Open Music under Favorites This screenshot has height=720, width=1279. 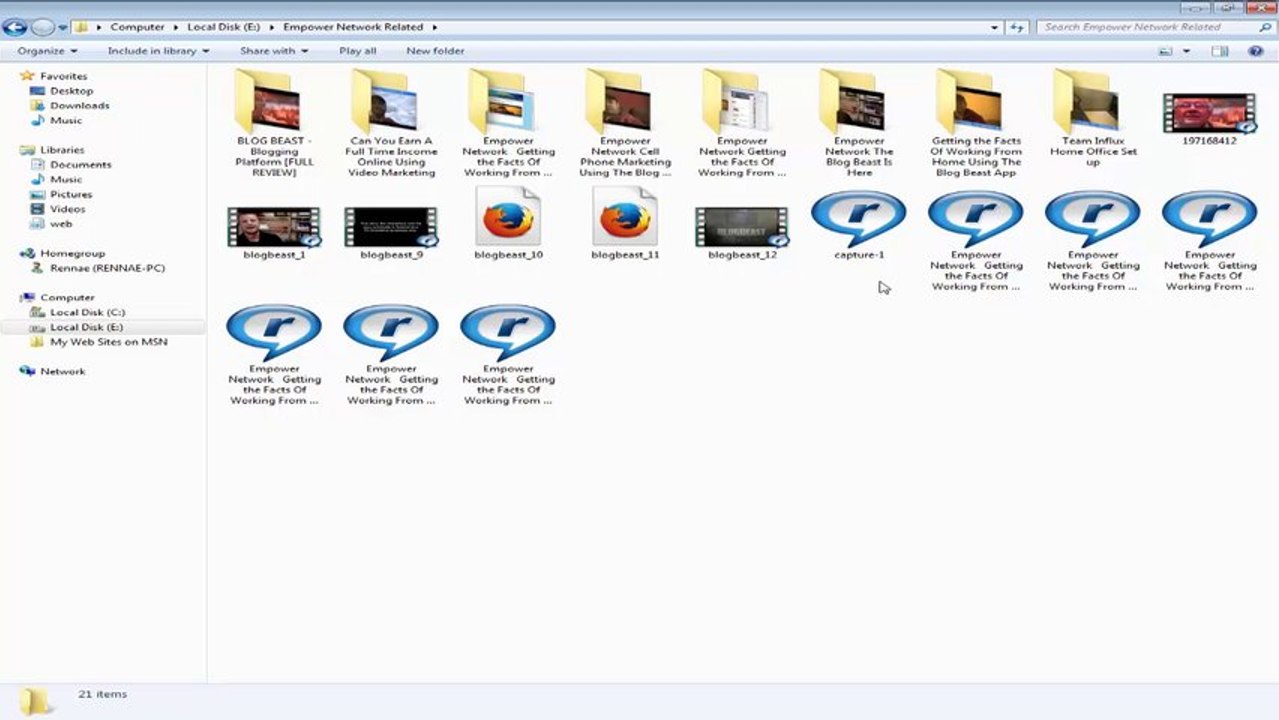tap(66, 121)
